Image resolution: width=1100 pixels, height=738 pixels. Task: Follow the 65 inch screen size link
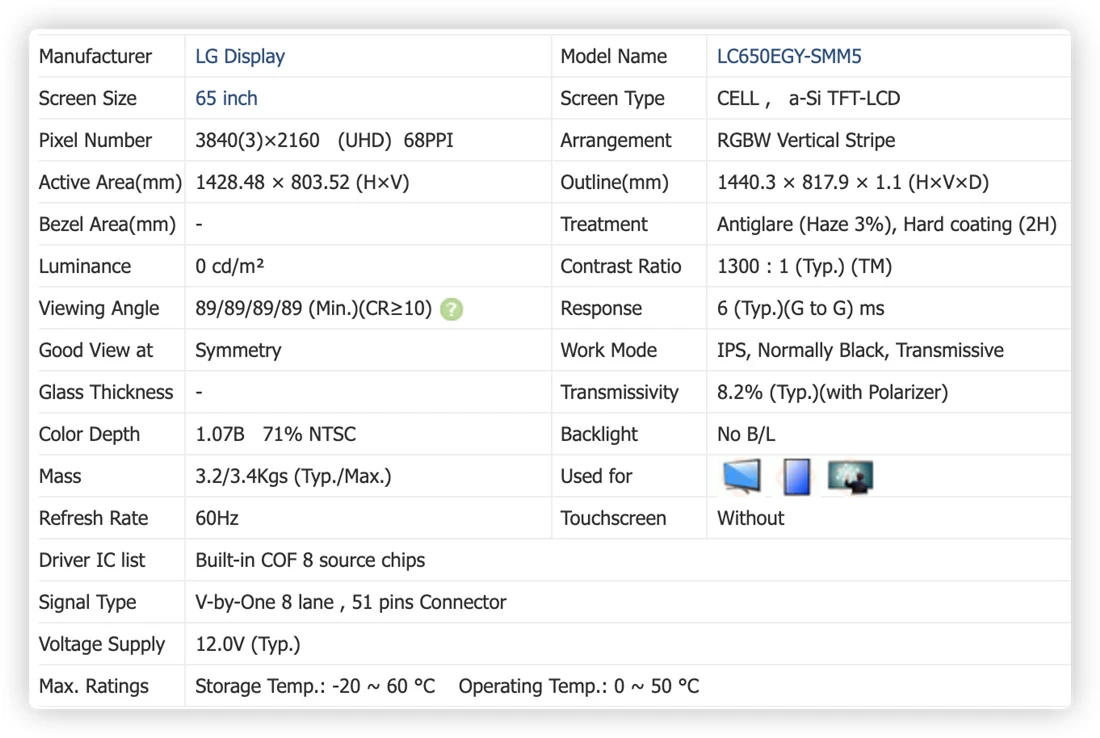click(226, 98)
